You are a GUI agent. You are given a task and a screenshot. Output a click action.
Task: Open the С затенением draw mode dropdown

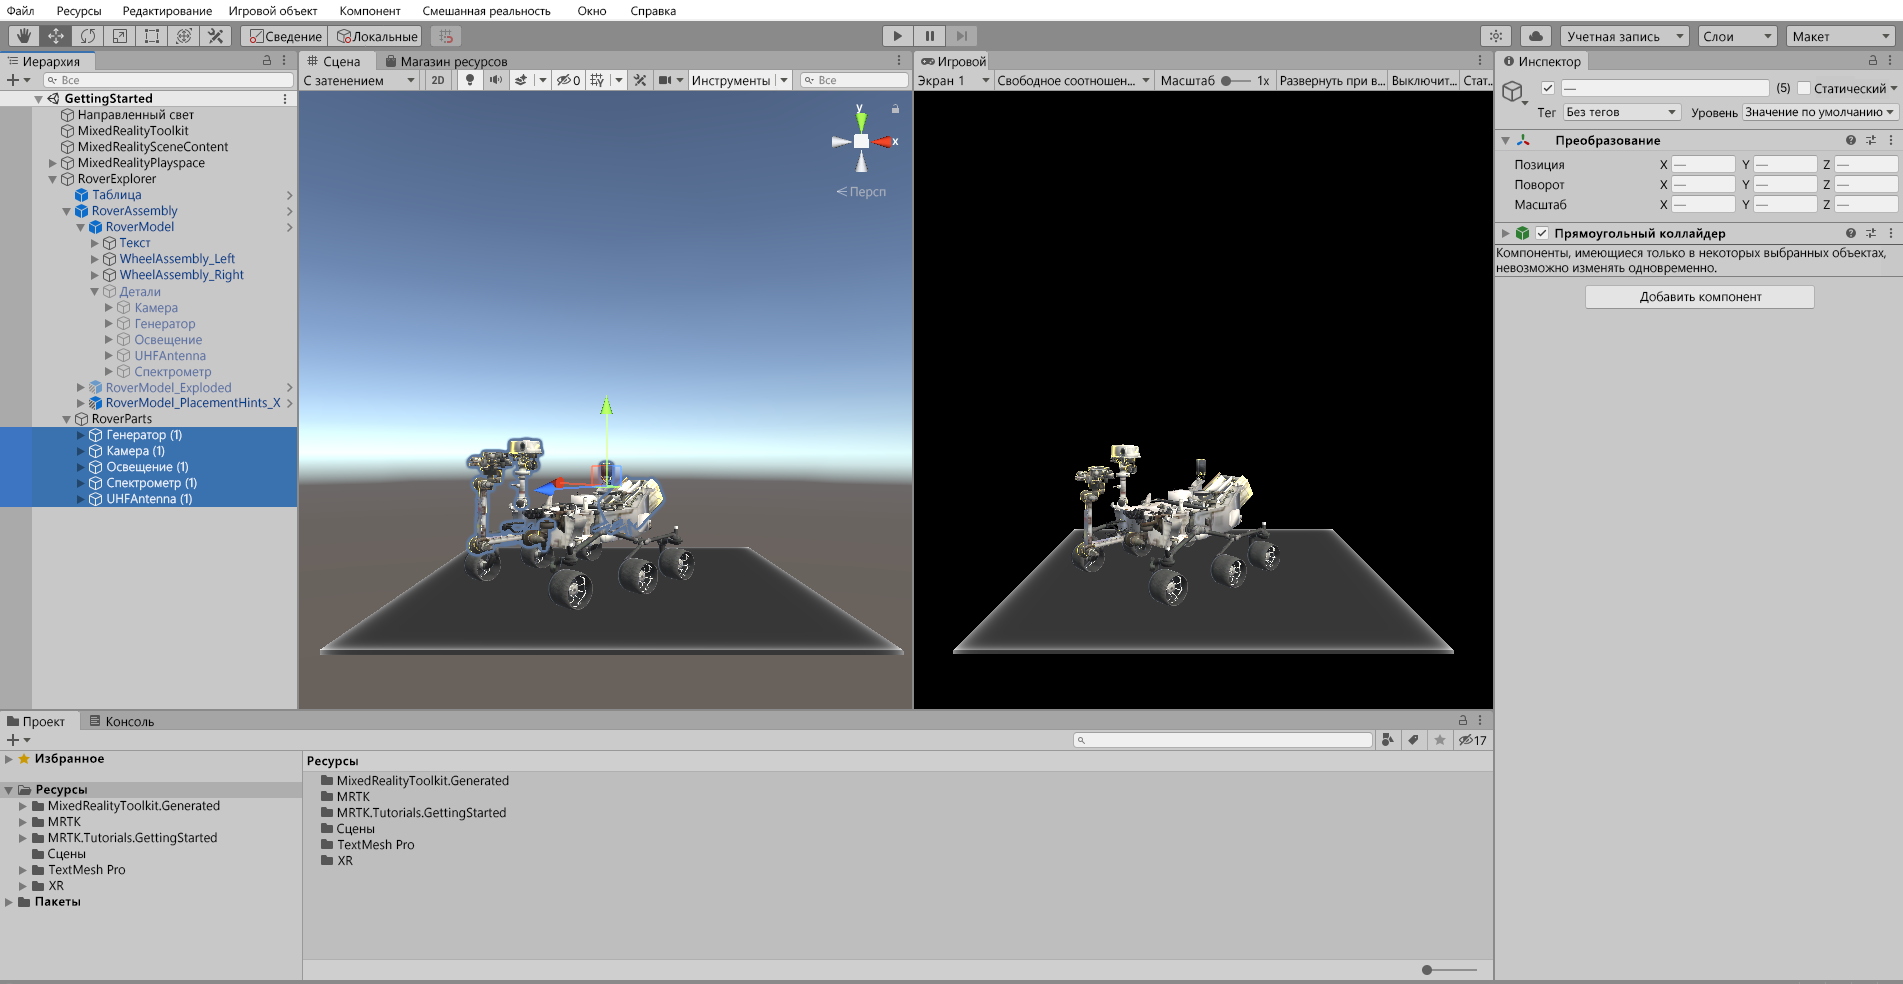(x=359, y=80)
